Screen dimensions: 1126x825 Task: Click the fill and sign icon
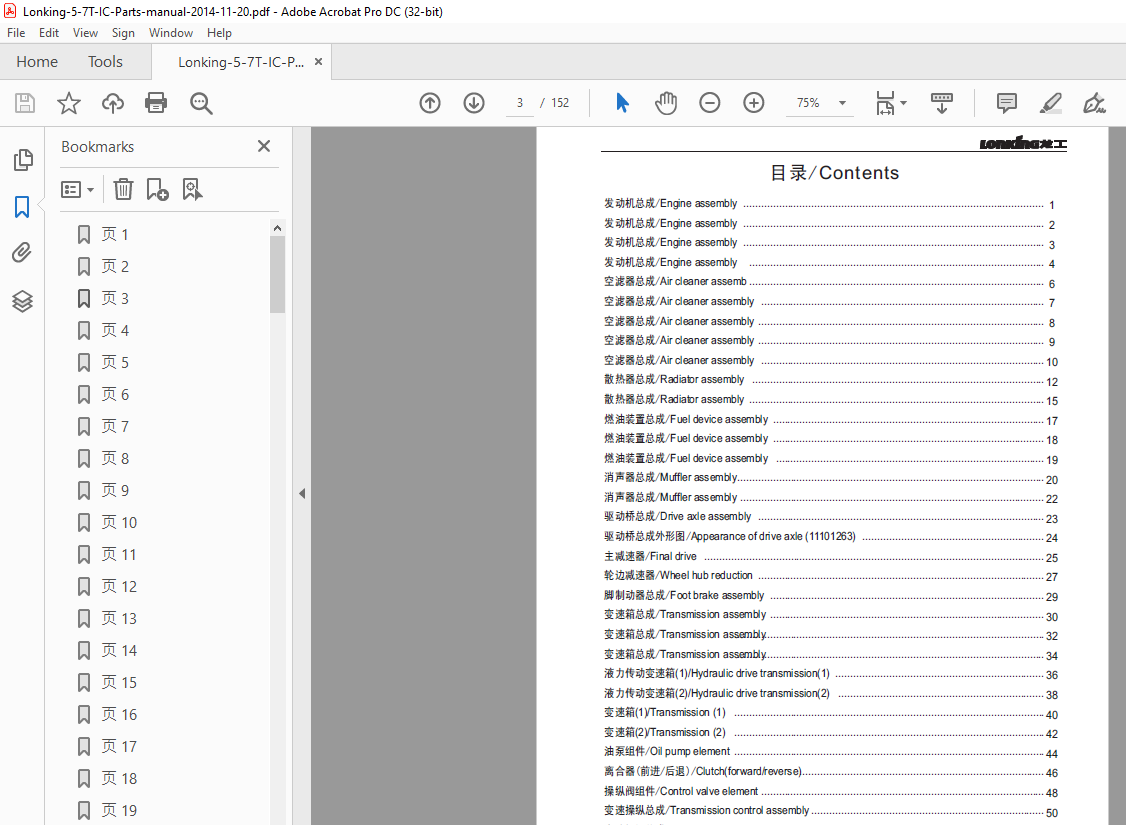[x=1094, y=103]
